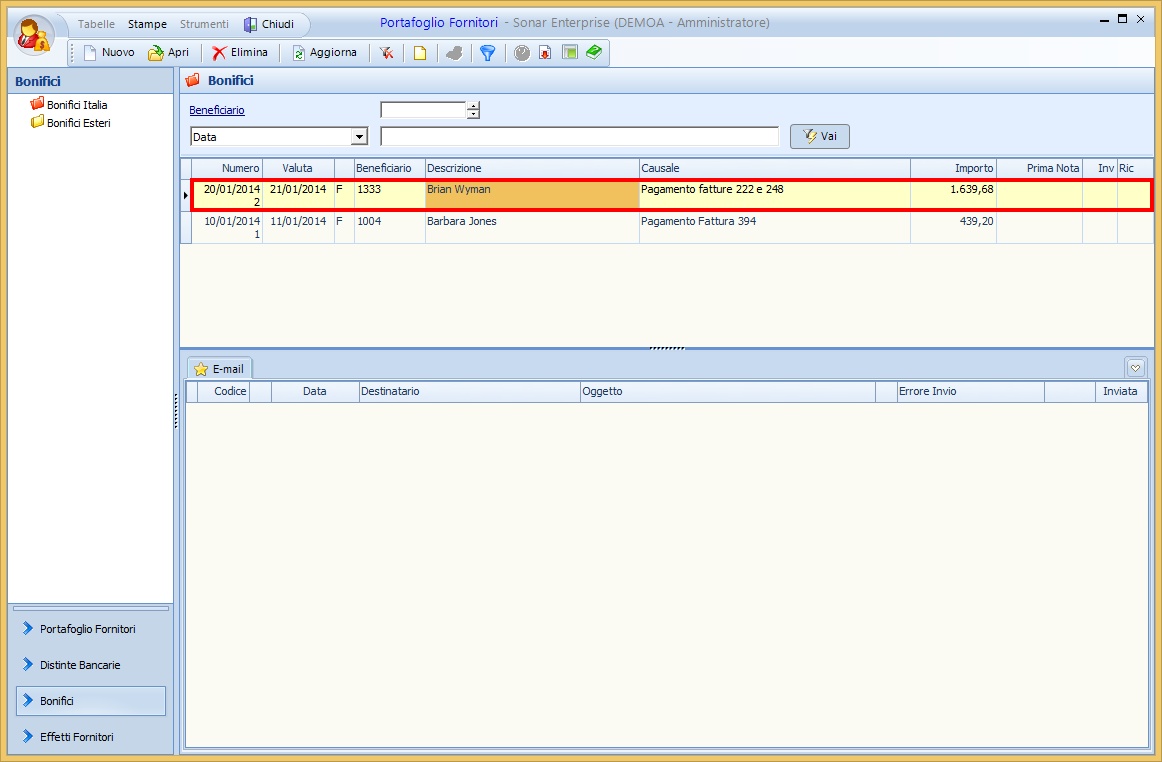Delete the record using Elimina
The image size is (1162, 762).
click(240, 53)
